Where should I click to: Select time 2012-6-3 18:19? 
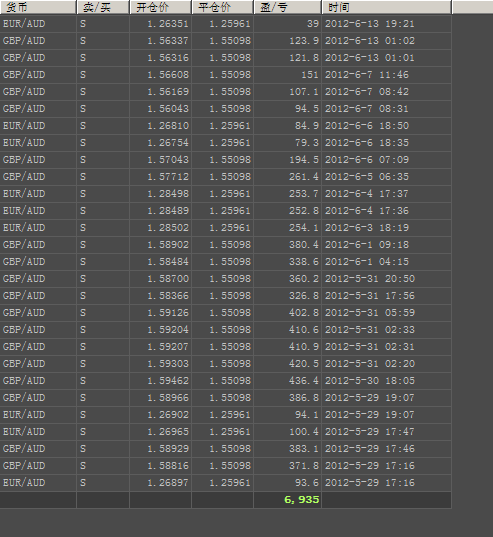tap(367, 228)
